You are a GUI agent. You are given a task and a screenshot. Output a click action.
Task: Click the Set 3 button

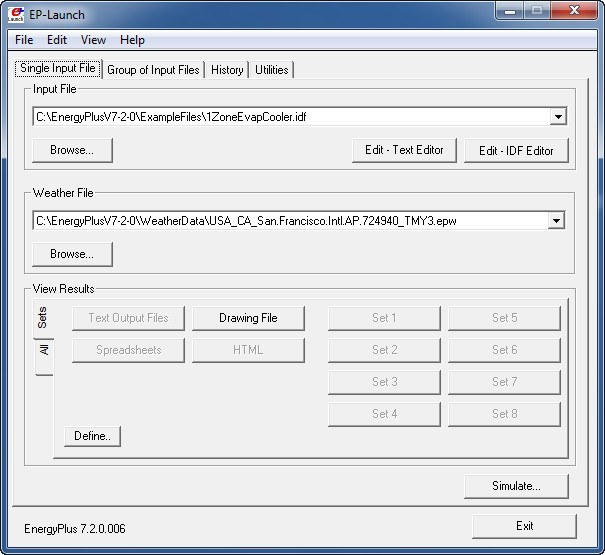(x=384, y=382)
